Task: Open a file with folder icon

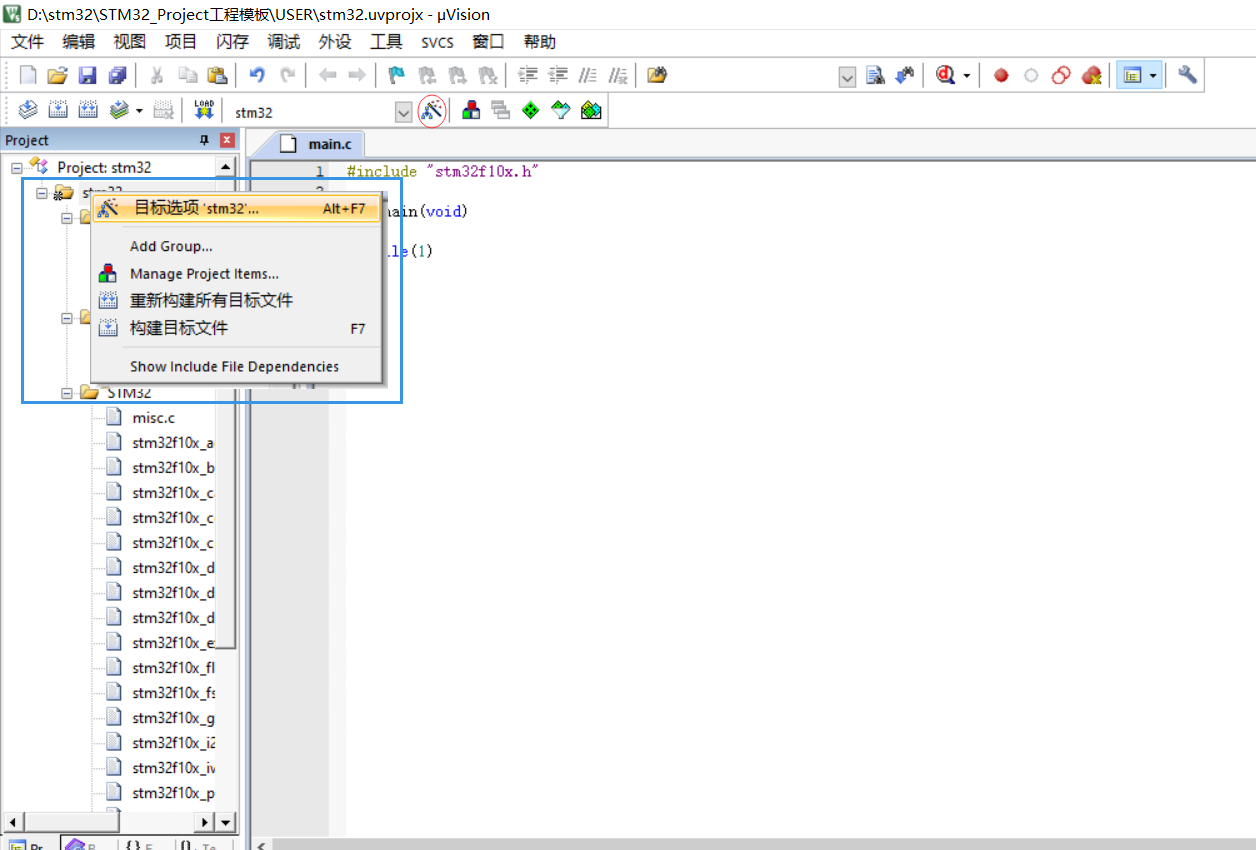Action: (x=57, y=75)
